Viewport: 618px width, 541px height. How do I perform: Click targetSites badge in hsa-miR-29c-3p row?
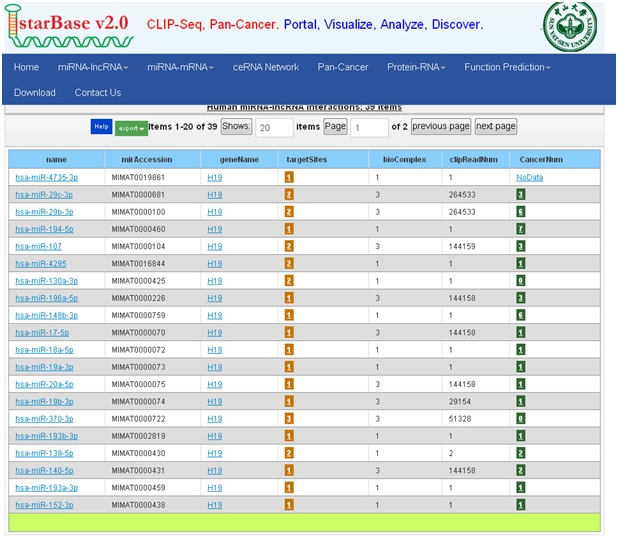click(289, 194)
